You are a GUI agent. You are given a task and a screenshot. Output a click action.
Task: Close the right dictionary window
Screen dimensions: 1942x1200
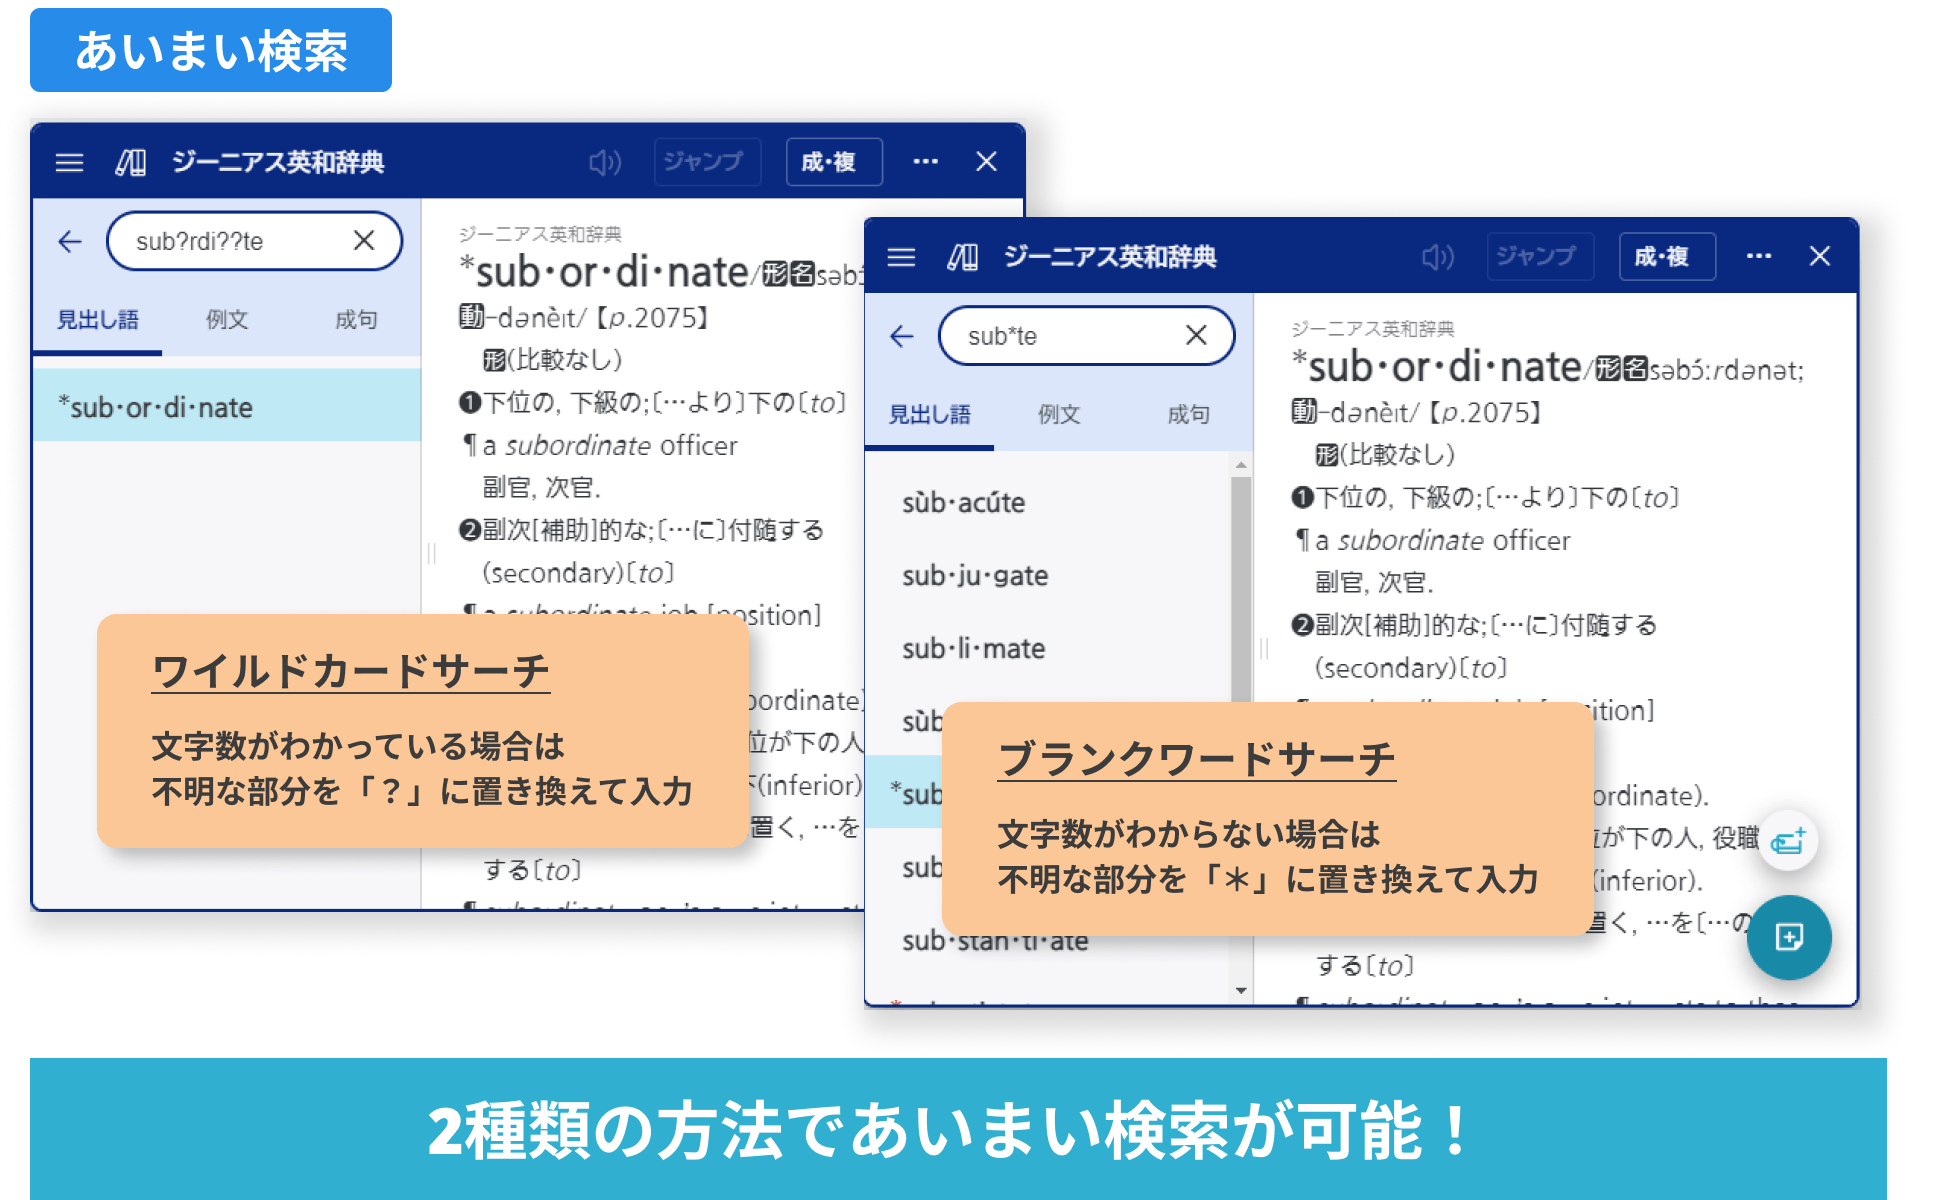click(x=1820, y=257)
